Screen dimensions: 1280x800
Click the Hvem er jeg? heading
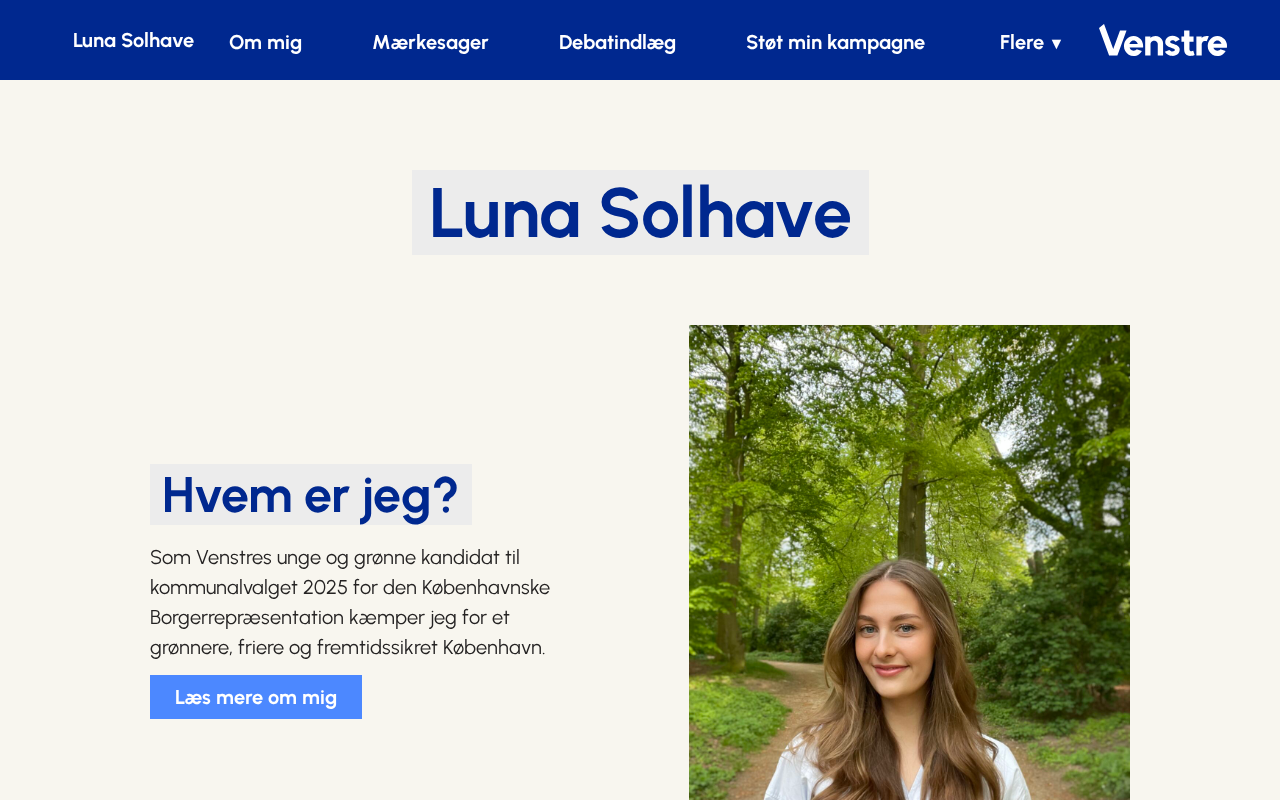(x=310, y=494)
